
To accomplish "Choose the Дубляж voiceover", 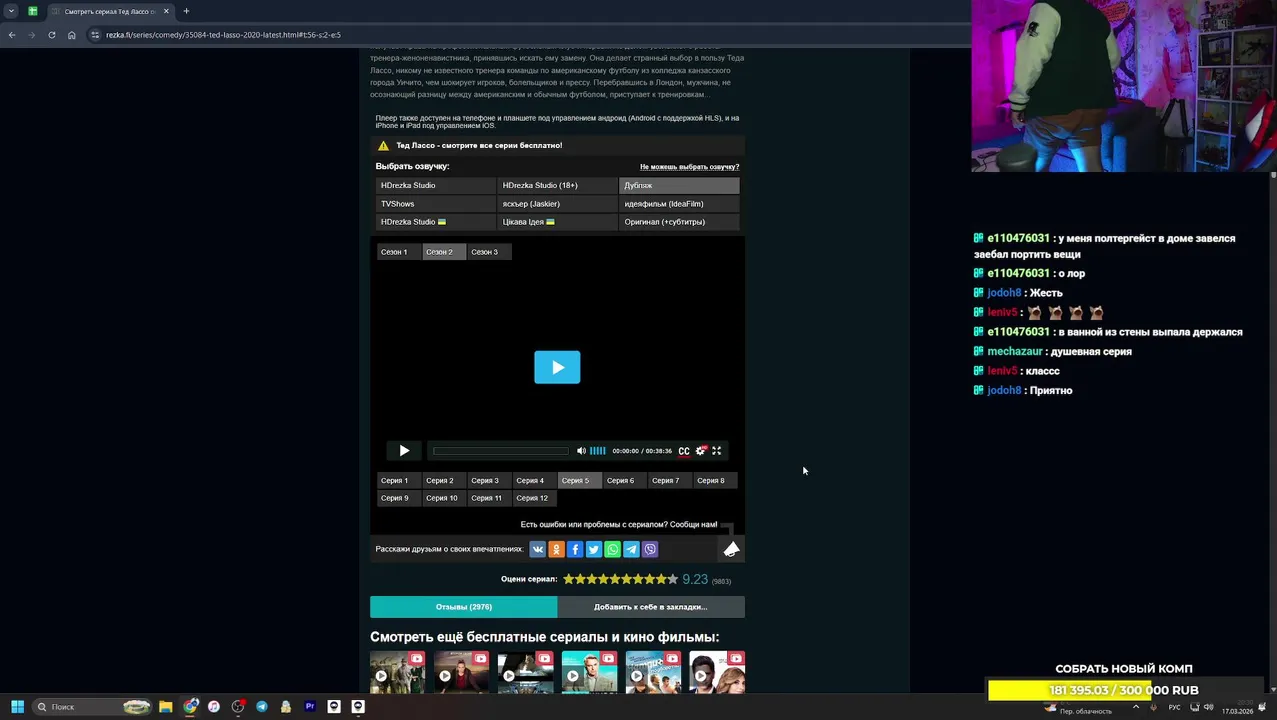I will tap(679, 185).
